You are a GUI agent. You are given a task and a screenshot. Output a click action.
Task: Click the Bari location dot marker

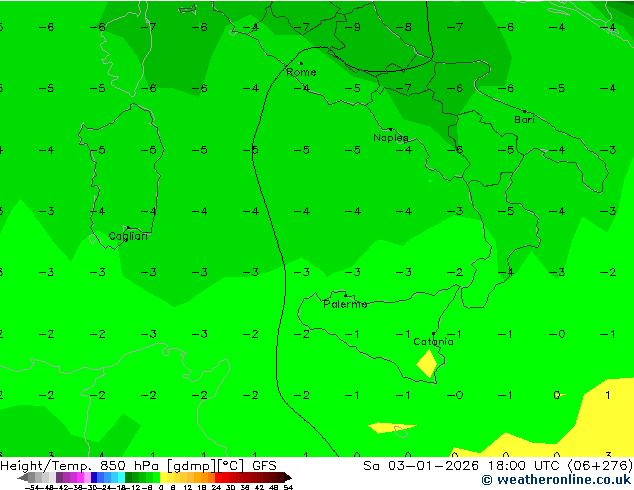click(x=524, y=111)
